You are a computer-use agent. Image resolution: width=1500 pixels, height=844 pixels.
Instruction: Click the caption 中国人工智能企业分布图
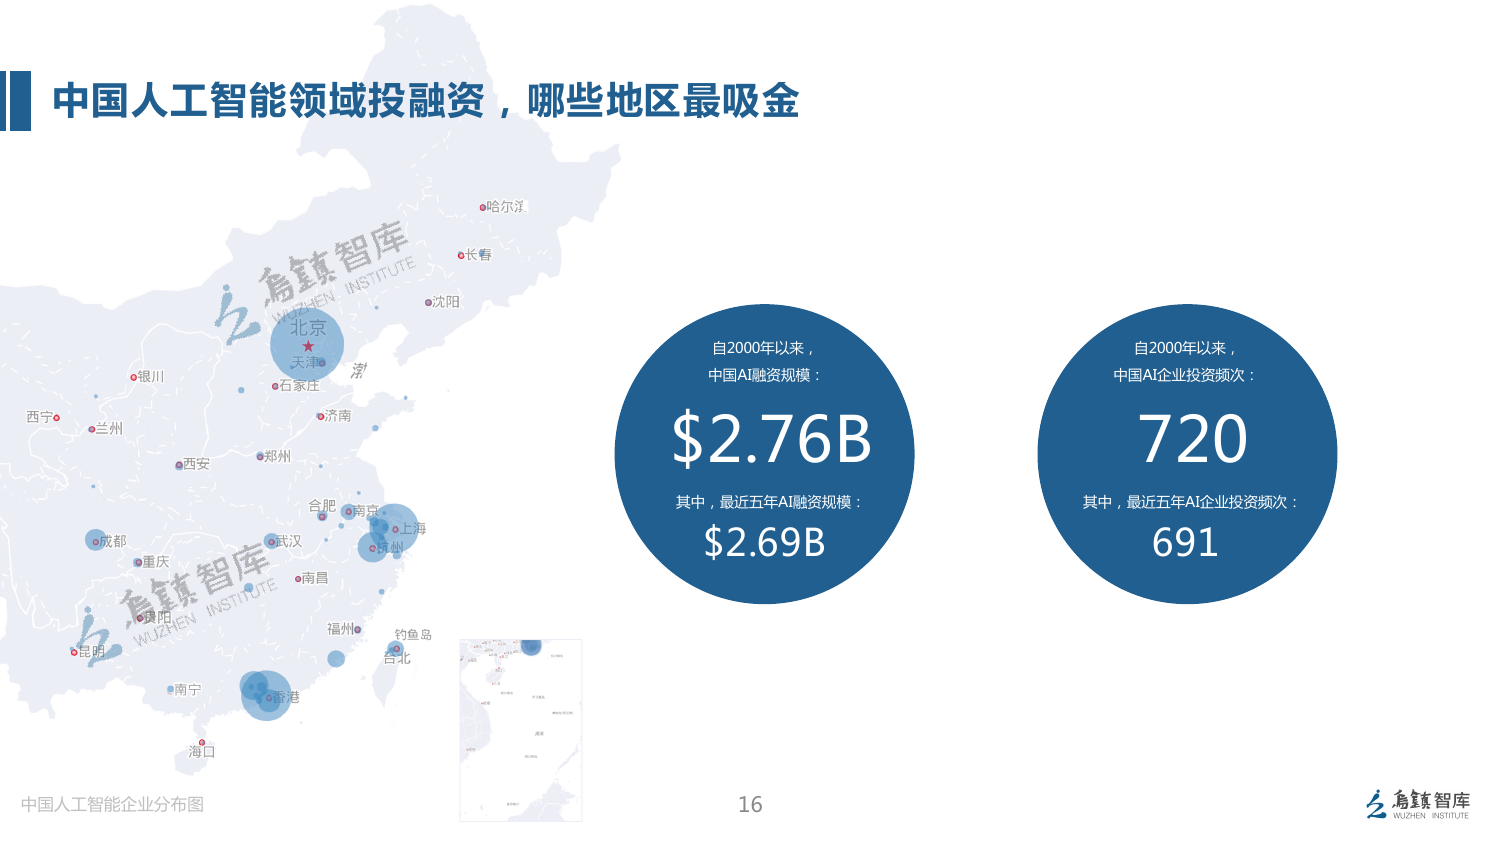tap(112, 804)
